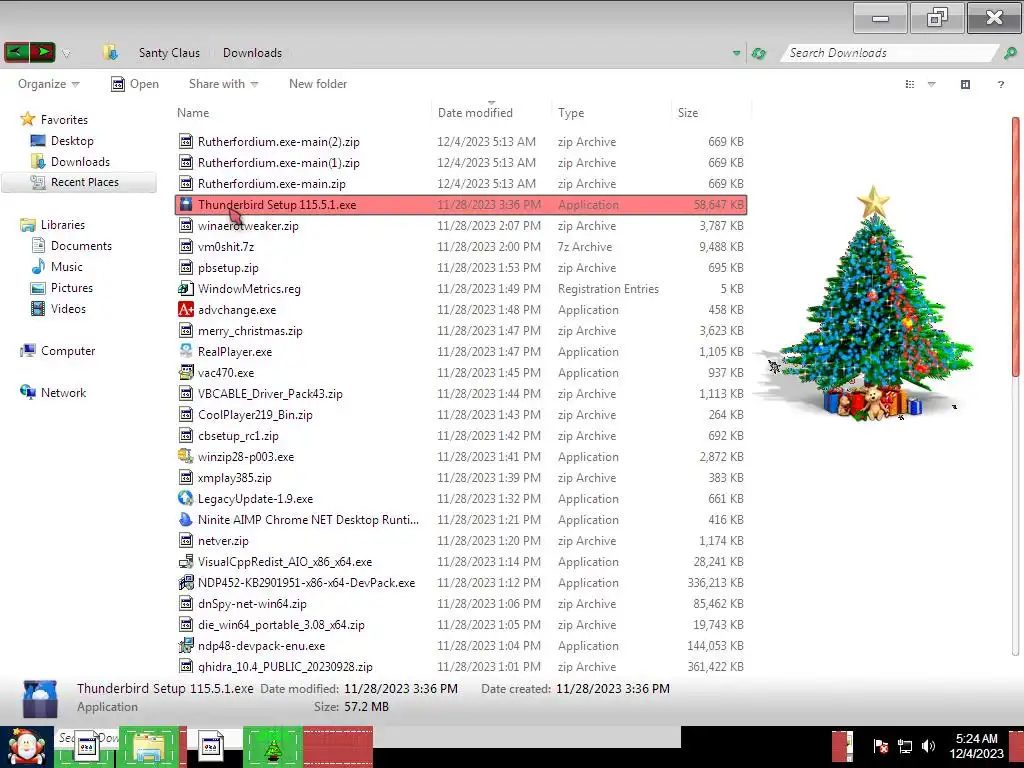Image resolution: width=1024 pixels, height=768 pixels.
Task: Click the volume speaker tray icon
Action: tap(928, 746)
